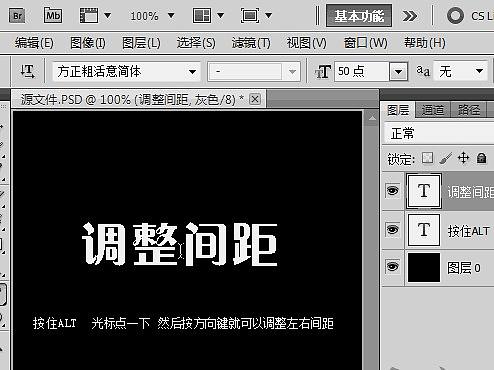Switch to the 路径 tab
This screenshot has width=494, height=370.
pos(468,110)
